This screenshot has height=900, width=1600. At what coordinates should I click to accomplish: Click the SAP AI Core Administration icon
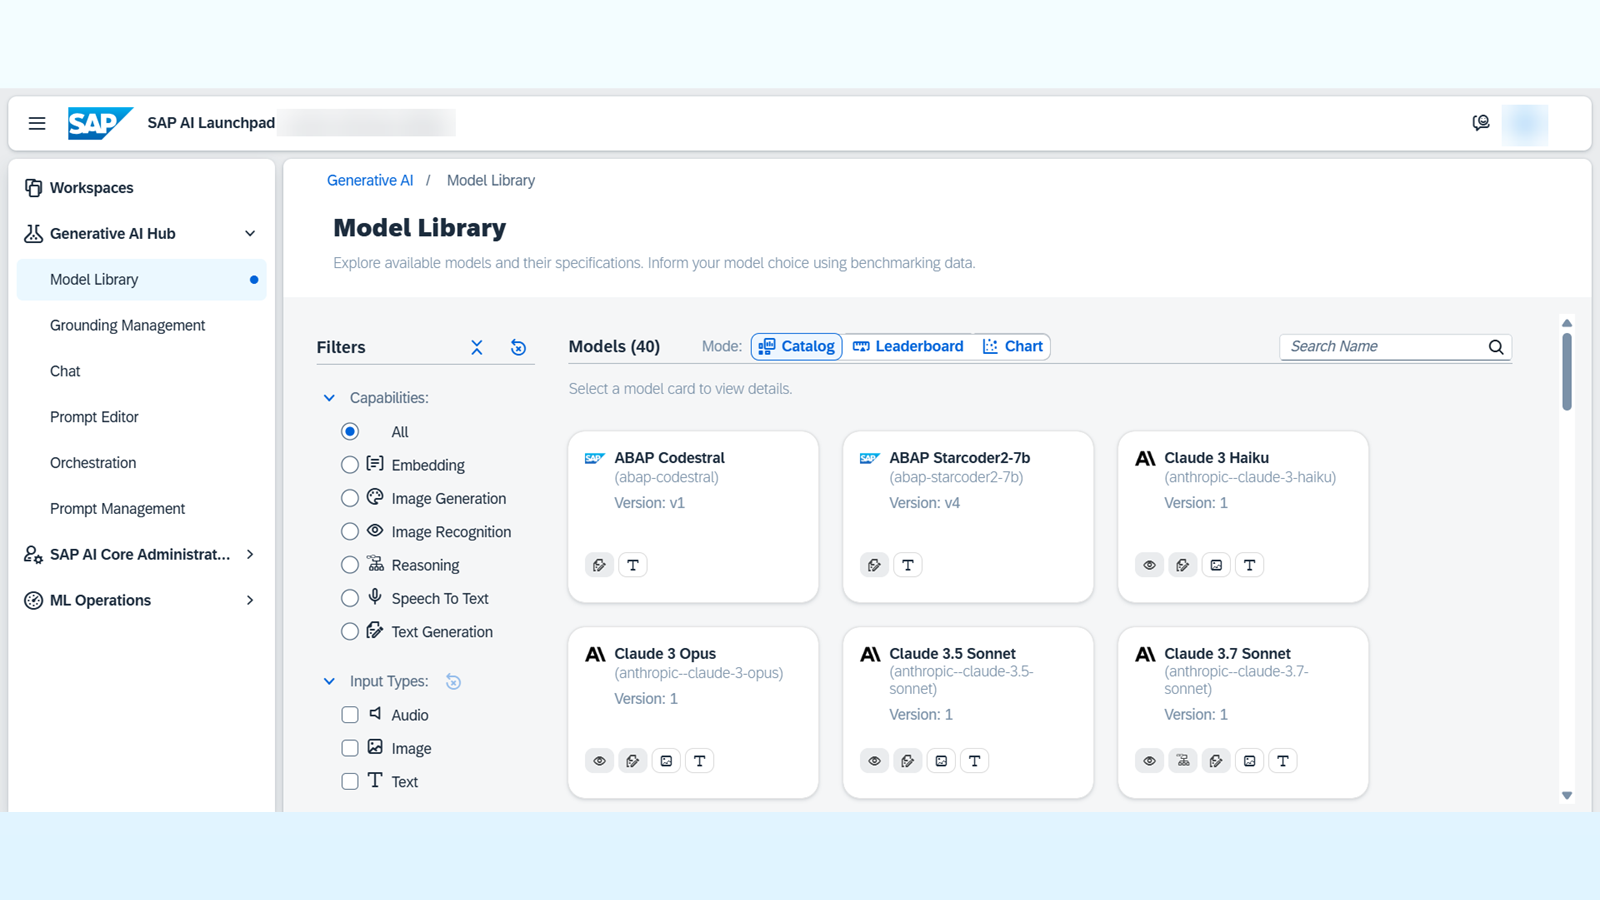(x=33, y=555)
